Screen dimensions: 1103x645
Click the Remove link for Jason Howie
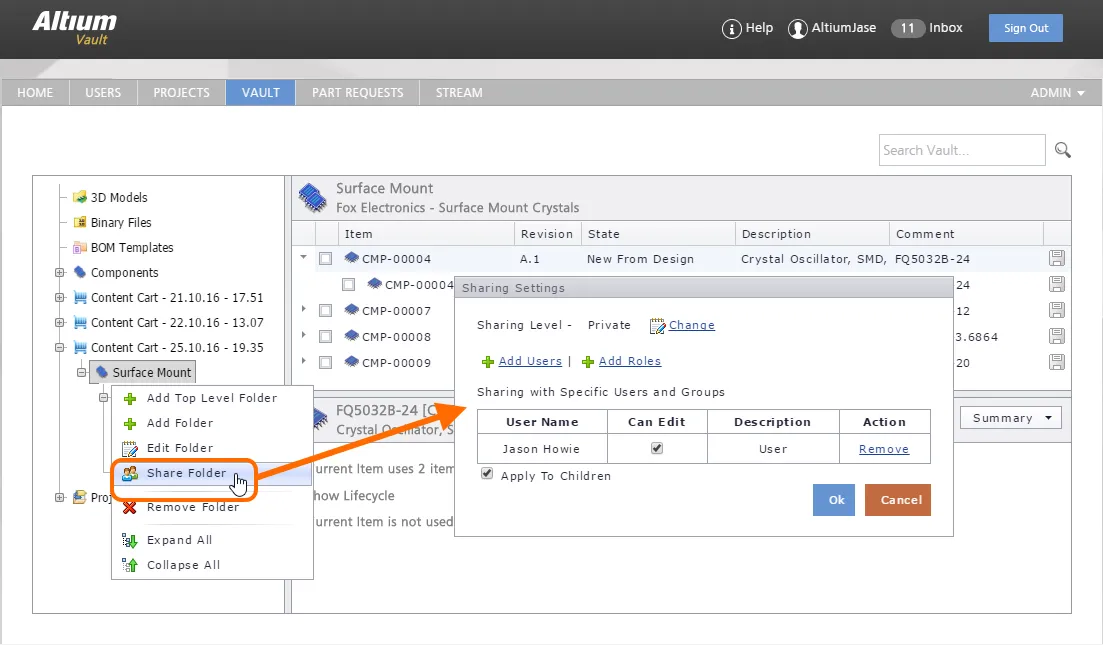884,449
